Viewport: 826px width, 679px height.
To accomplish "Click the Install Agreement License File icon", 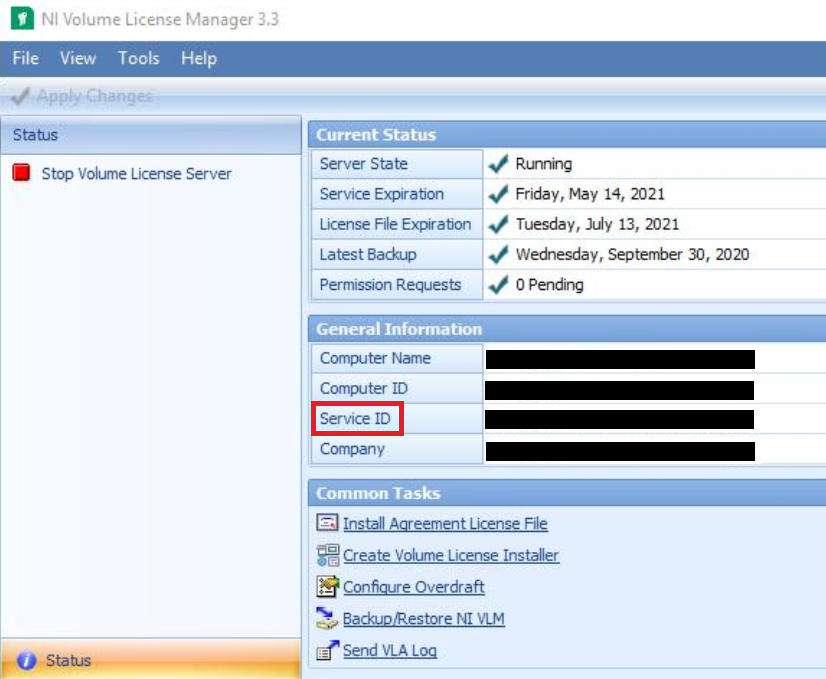I will 327,523.
